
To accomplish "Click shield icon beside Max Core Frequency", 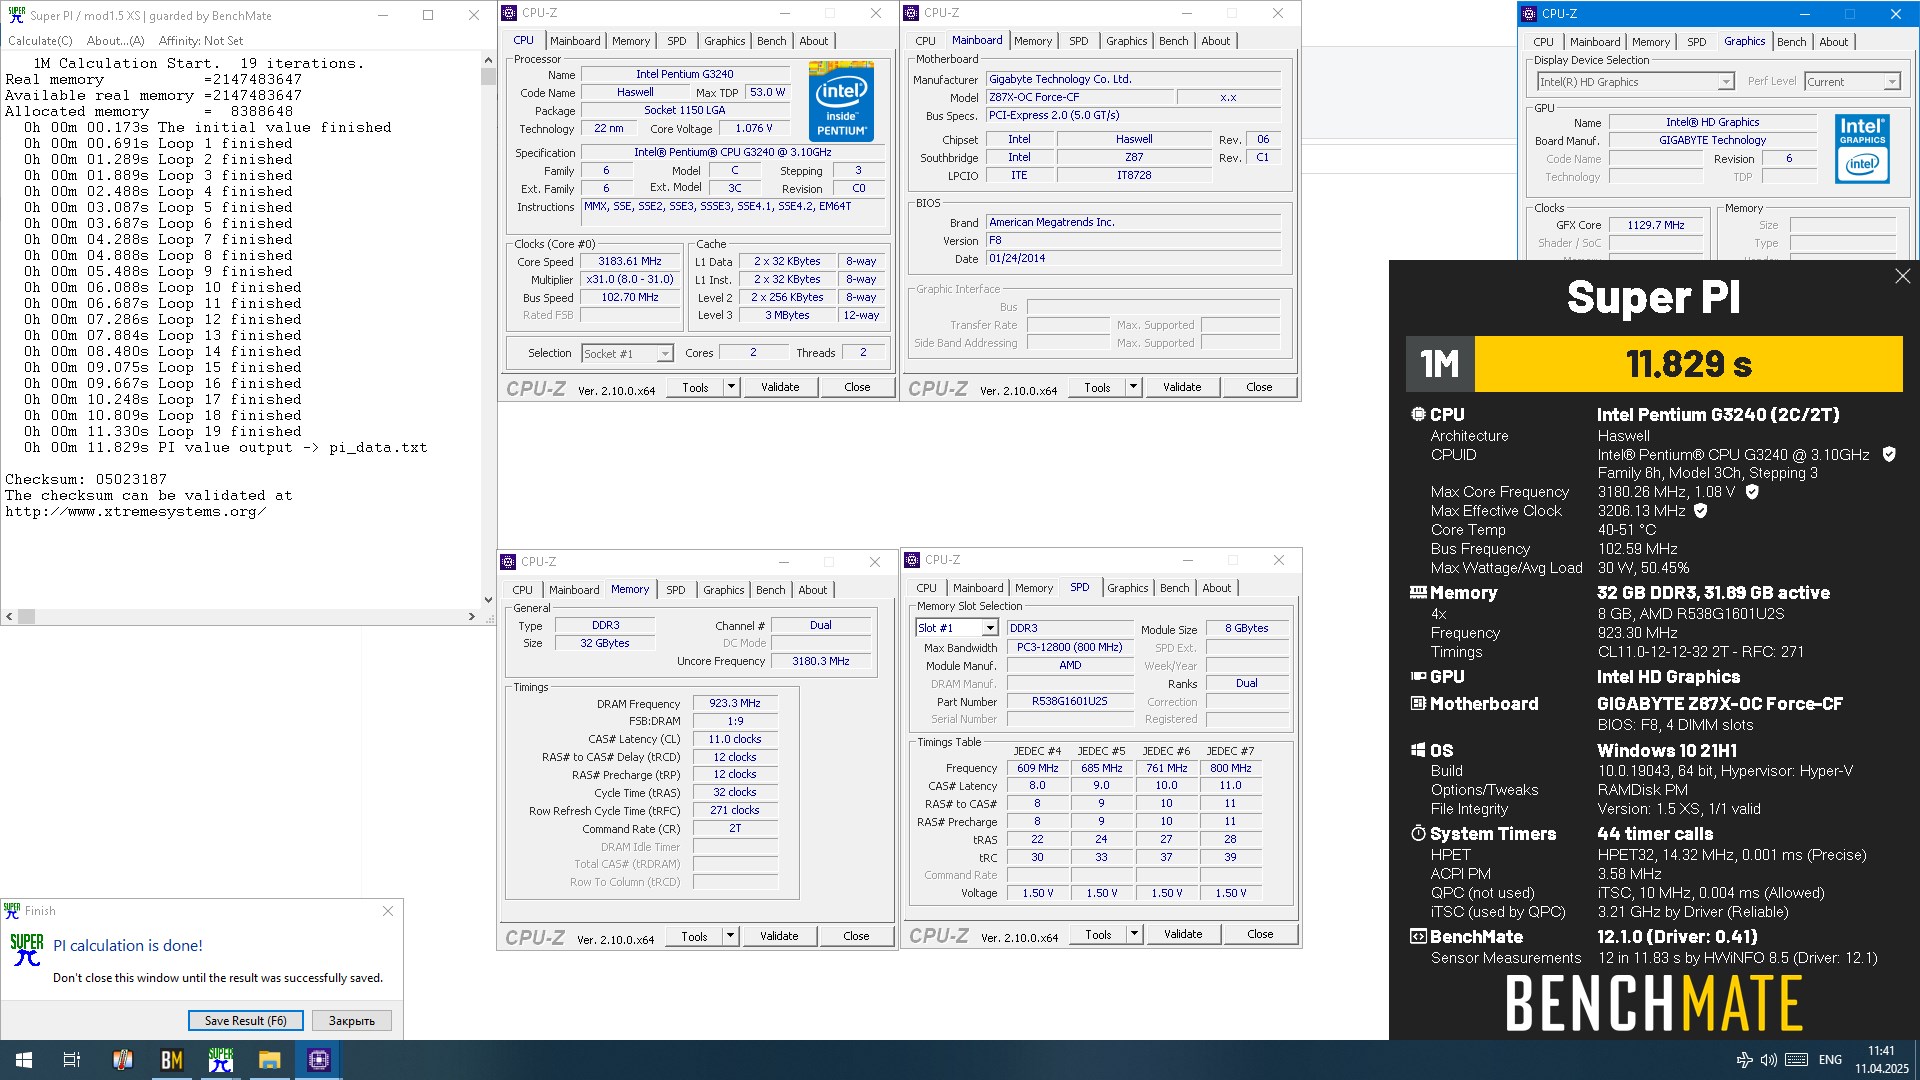I will point(1752,492).
